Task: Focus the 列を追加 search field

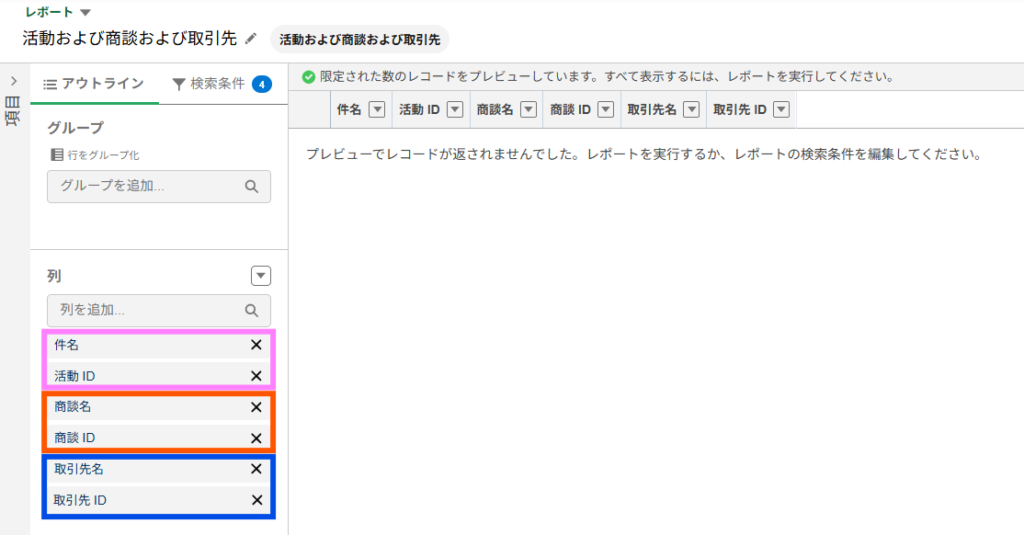Action: tap(159, 310)
